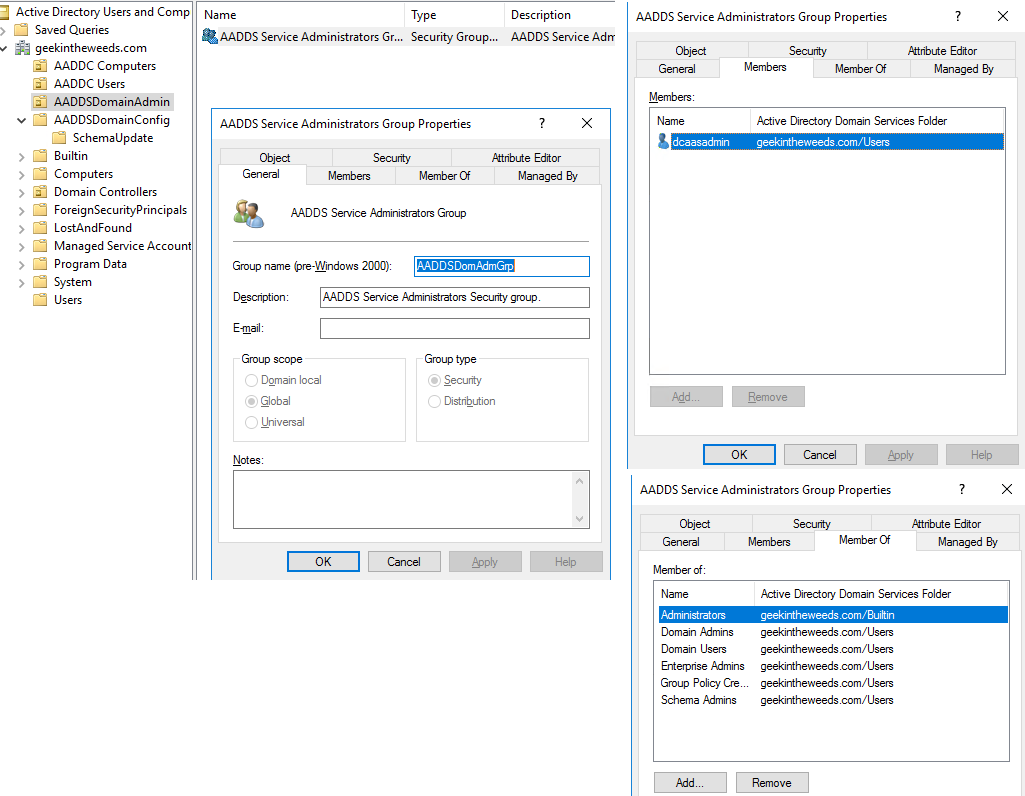This screenshot has width=1025, height=796.
Task: Expand the Domain Controllers tree node
Action: point(21,191)
